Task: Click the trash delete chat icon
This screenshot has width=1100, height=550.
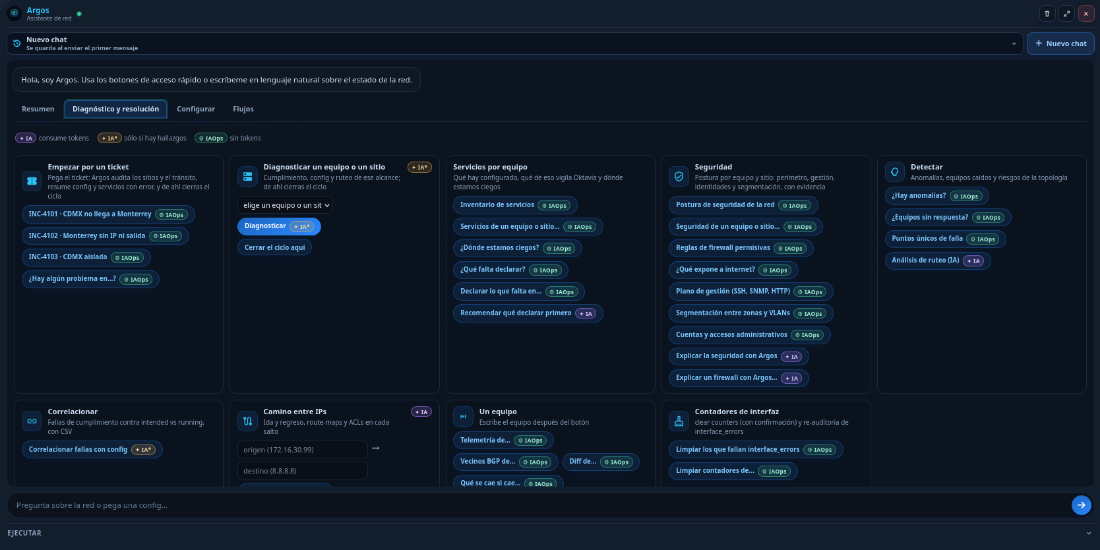Action: (1047, 14)
